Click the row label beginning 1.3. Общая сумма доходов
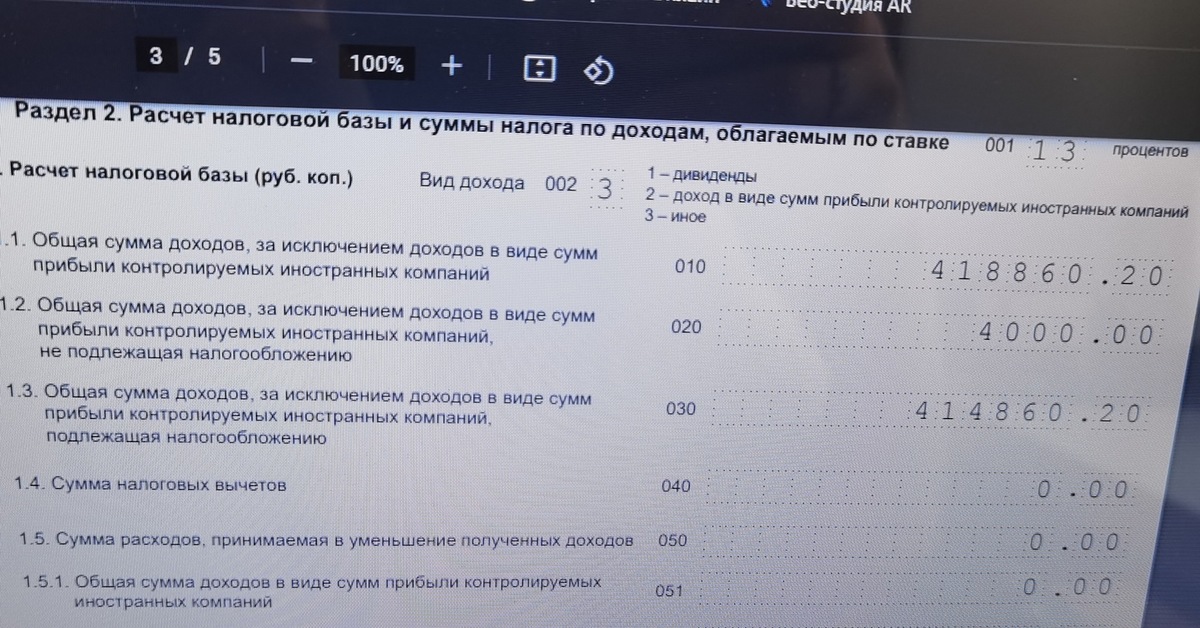 (298, 417)
